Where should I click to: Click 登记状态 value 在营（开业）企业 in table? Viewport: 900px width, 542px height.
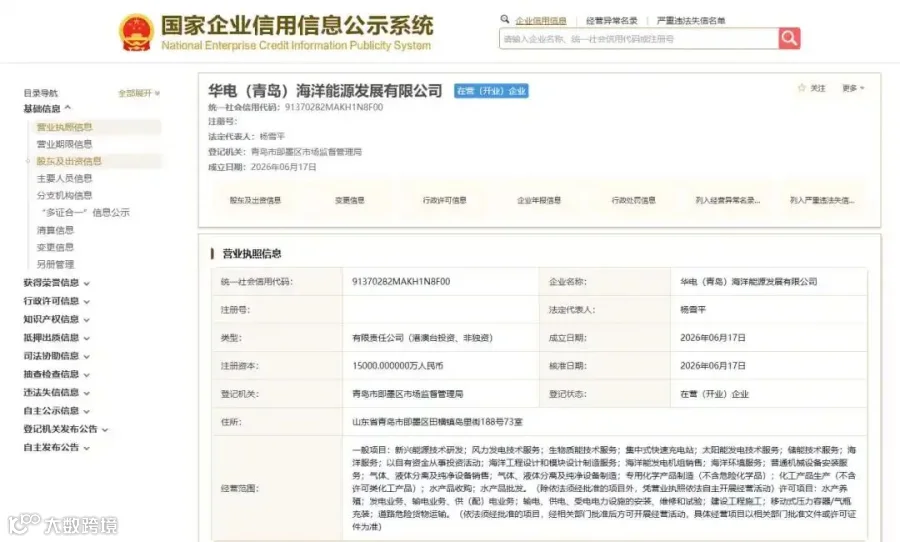[714, 394]
